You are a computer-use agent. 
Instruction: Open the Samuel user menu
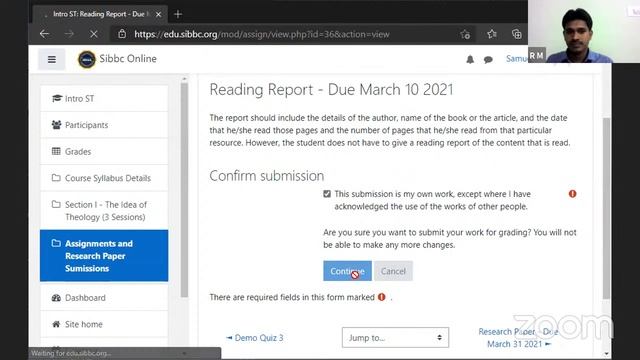(517, 58)
